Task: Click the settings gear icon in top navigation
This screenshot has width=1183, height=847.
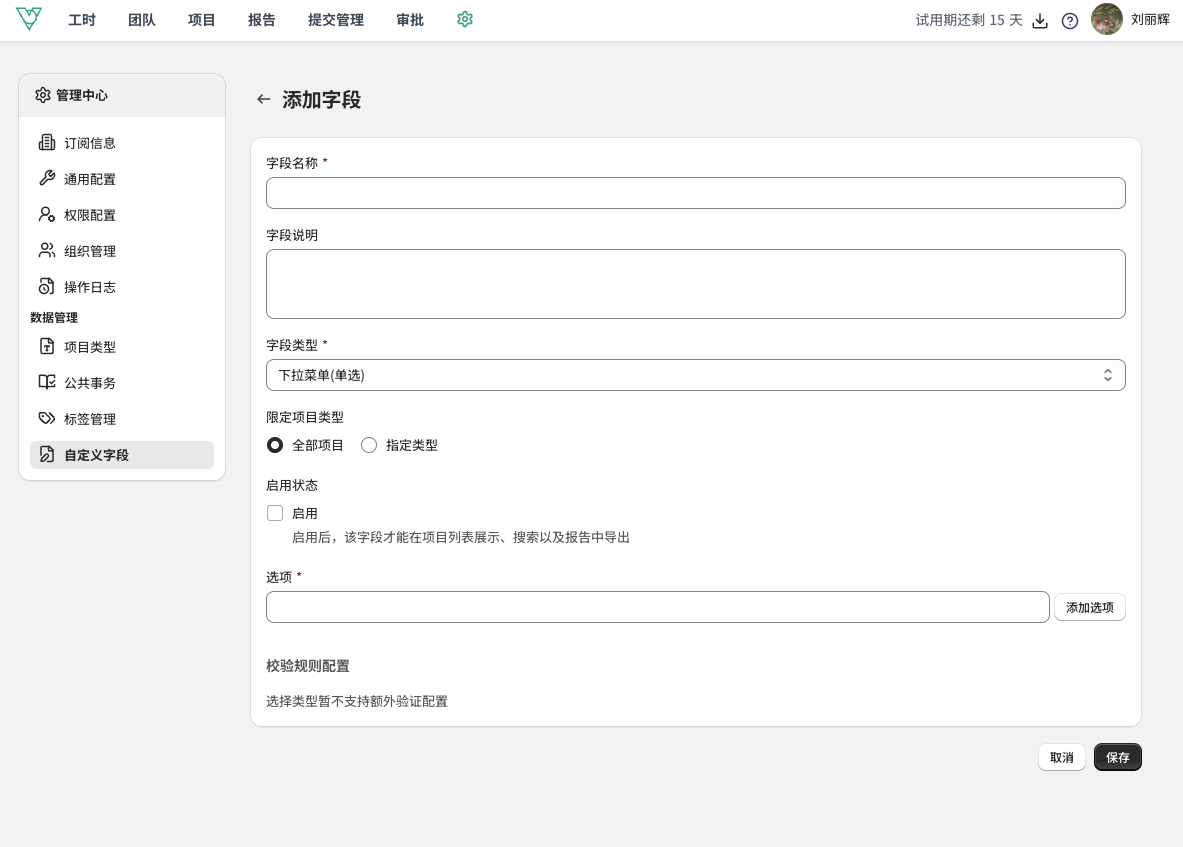Action: point(465,19)
